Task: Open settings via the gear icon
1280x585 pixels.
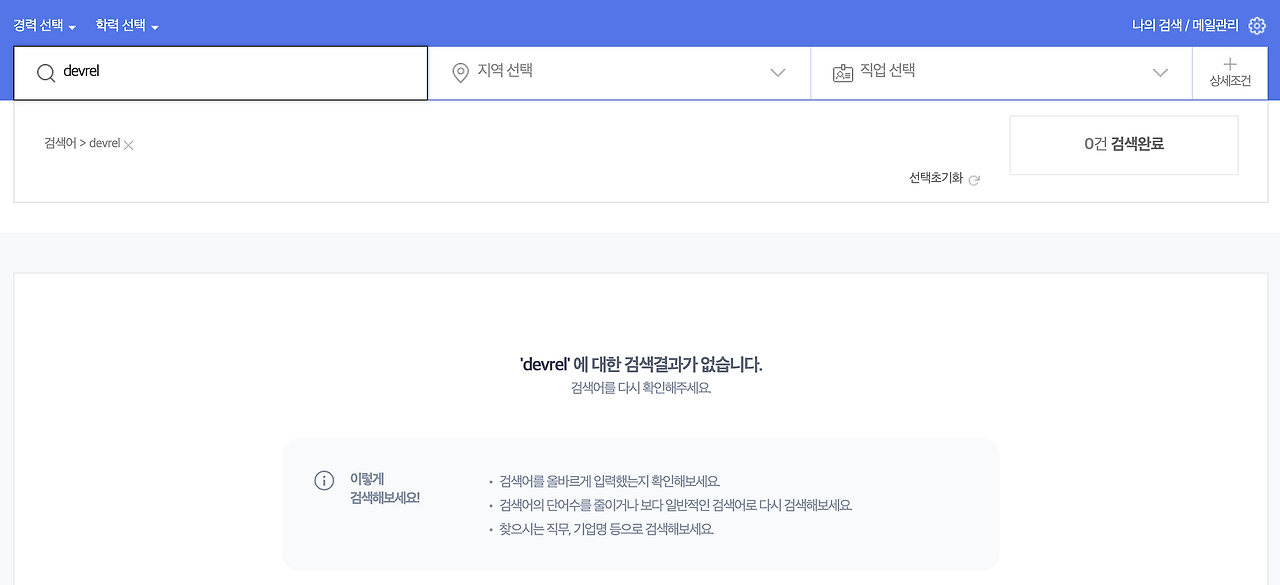Action: click(1257, 25)
